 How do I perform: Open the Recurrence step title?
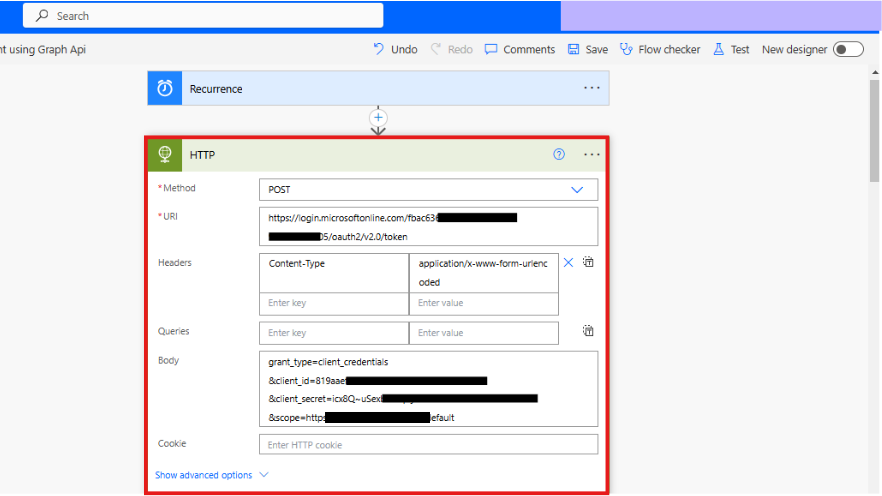click(x=216, y=89)
